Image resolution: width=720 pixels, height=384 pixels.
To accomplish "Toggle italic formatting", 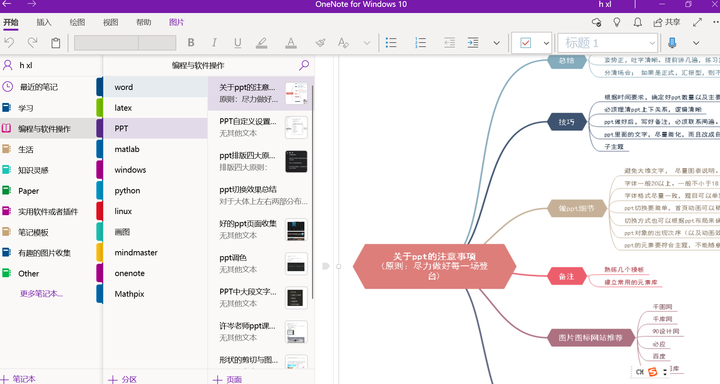I will click(214, 43).
